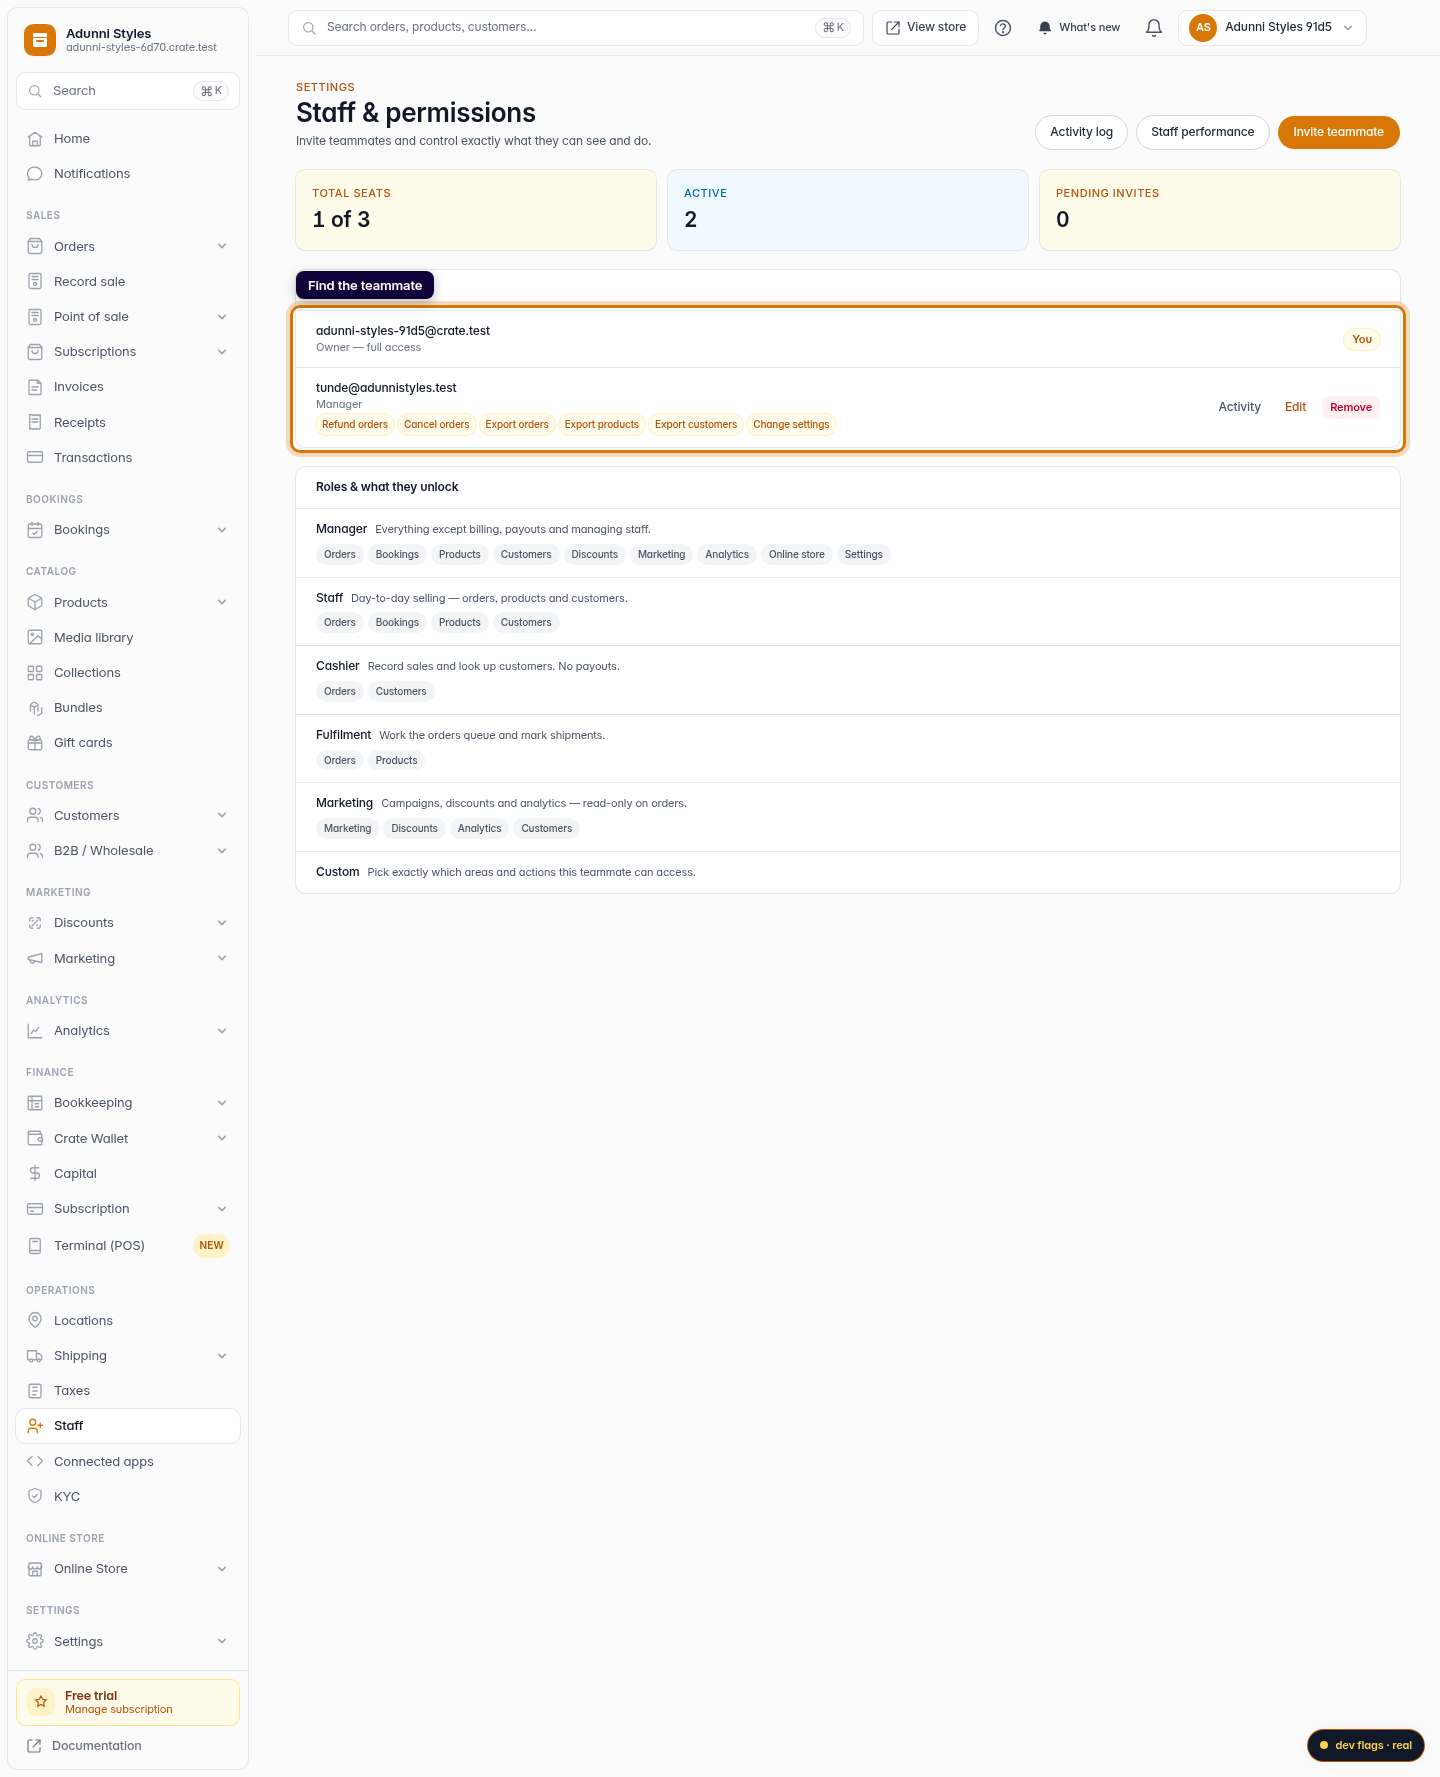
Task: Expand the Point of sale chevron
Action: pyautogui.click(x=222, y=317)
